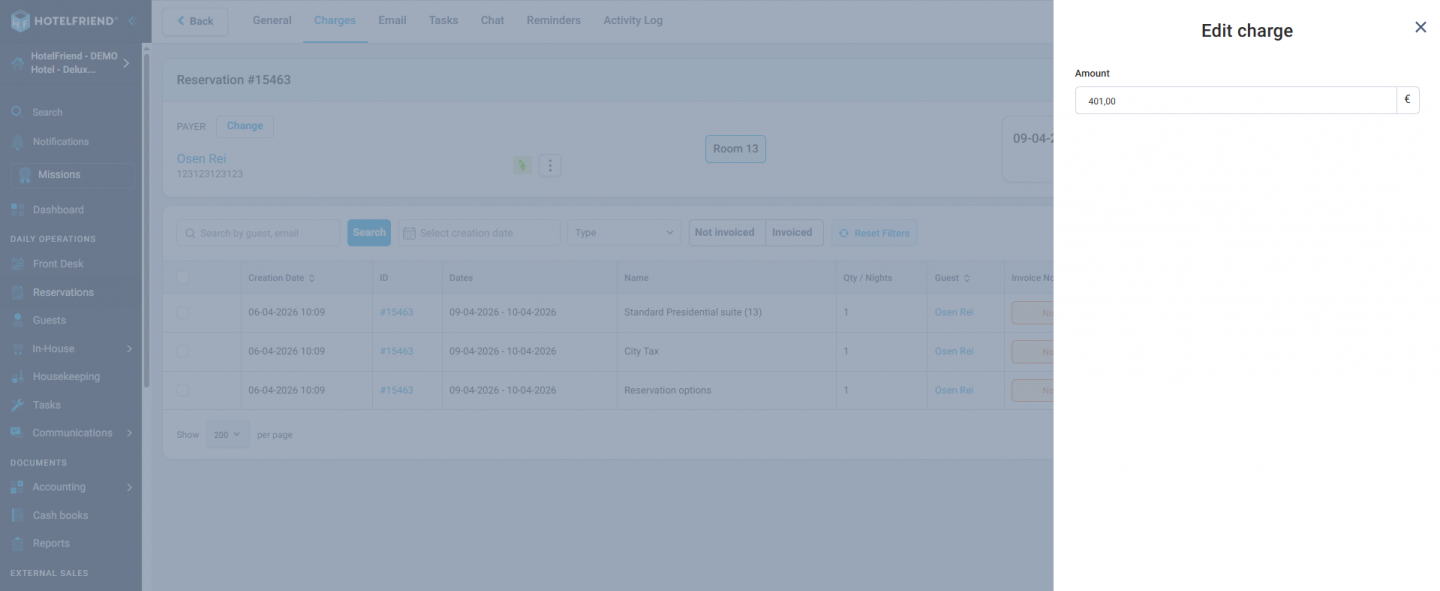Open the Type dropdown filter

click(623, 231)
